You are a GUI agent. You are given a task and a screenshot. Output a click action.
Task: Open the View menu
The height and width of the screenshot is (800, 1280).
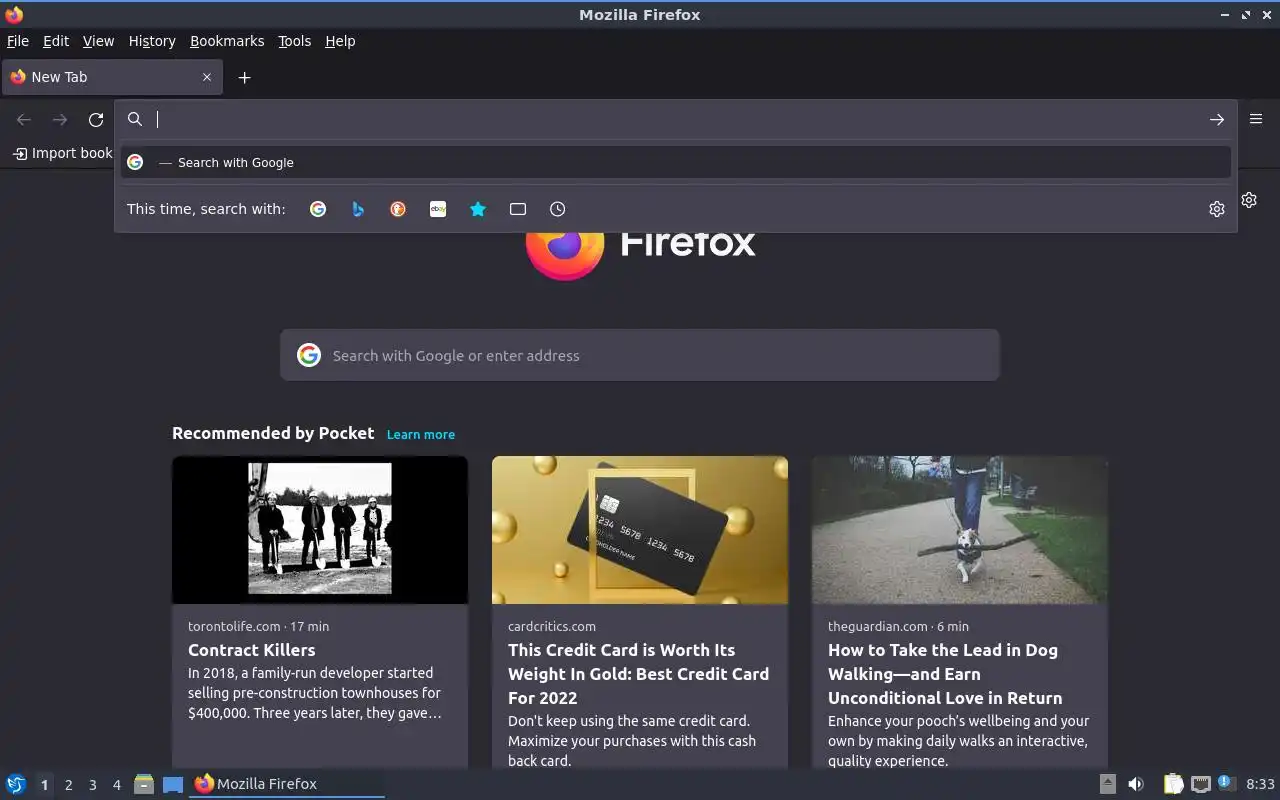(98, 41)
